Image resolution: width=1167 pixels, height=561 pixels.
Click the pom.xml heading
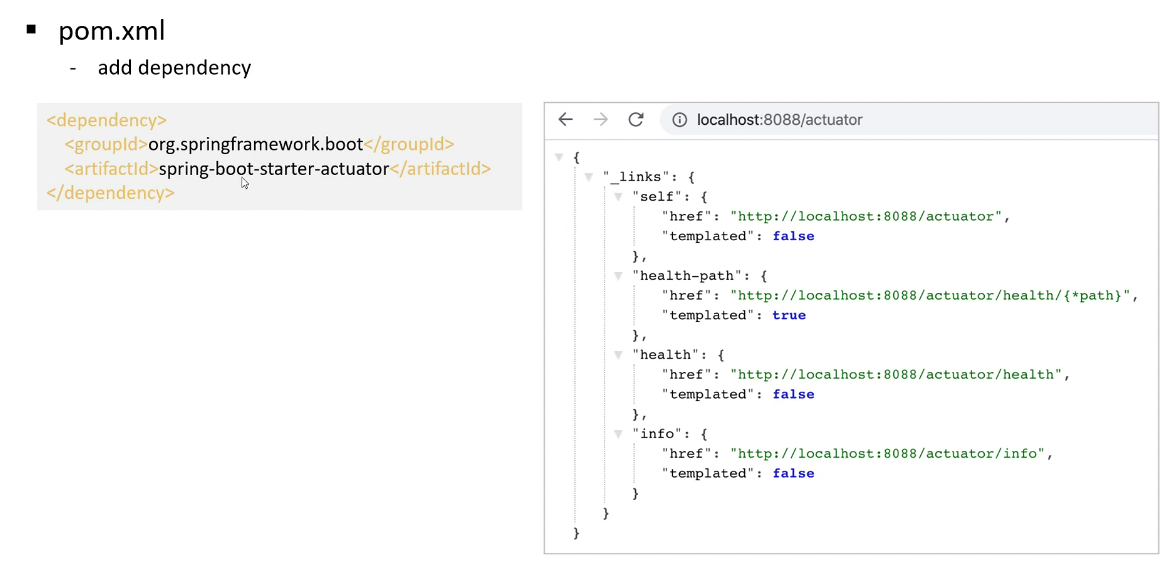112,31
